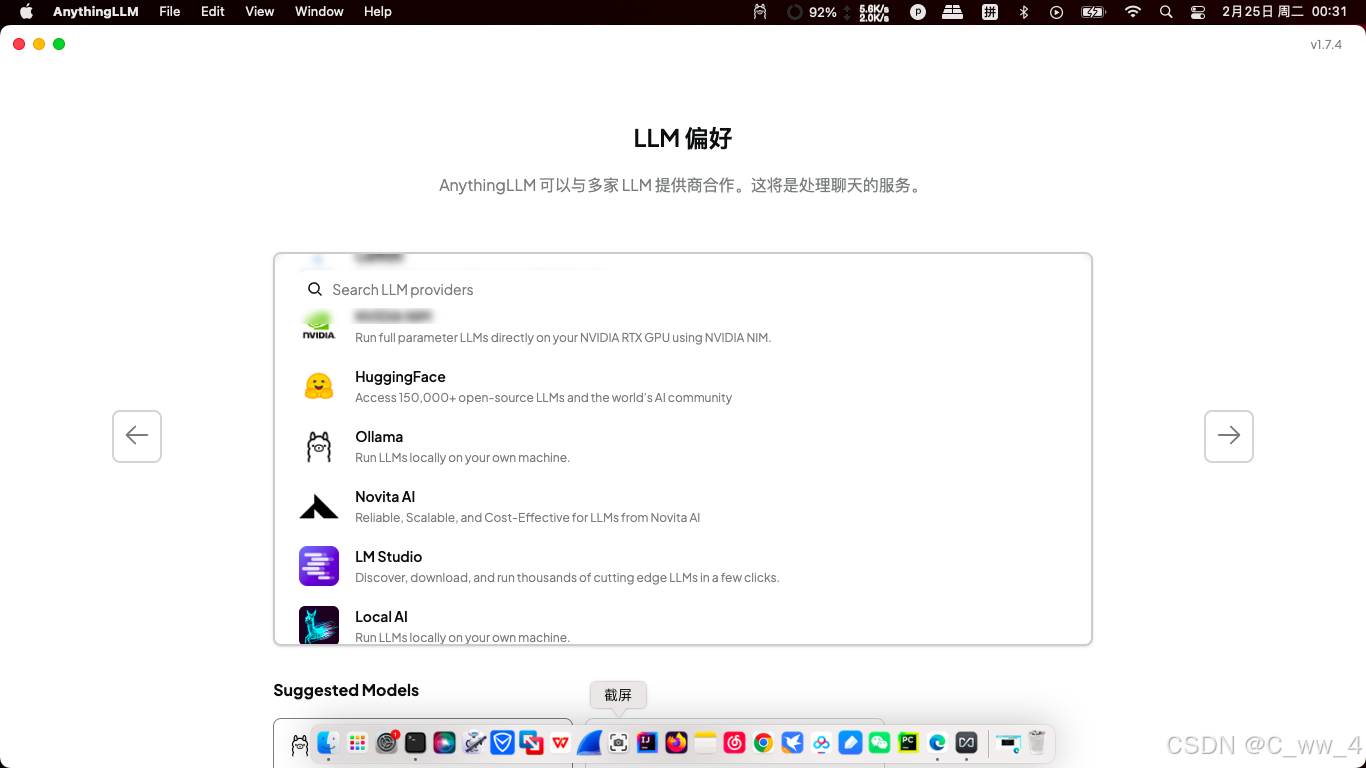Image resolution: width=1366 pixels, height=768 pixels.
Task: Click the Novita AI black triangle logo
Action: [x=319, y=507]
